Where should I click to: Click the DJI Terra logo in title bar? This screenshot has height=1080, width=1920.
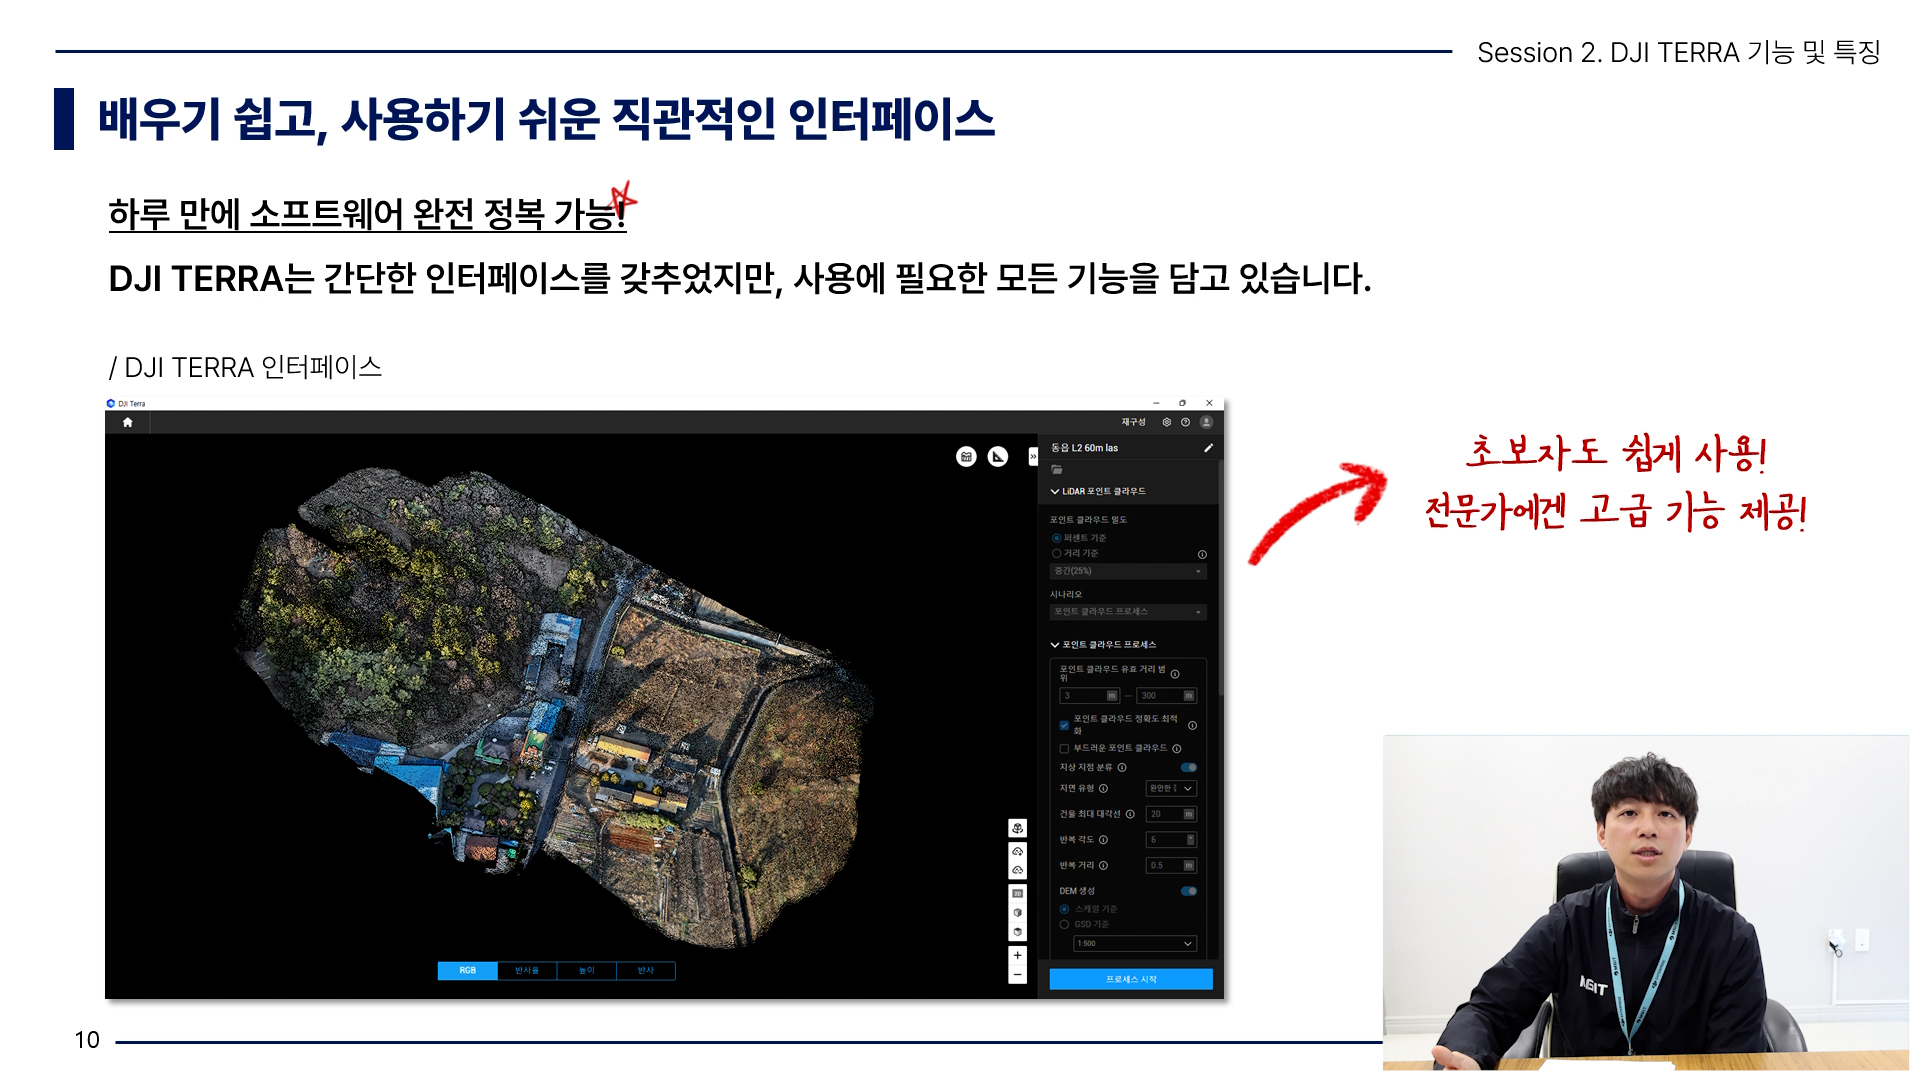(111, 404)
